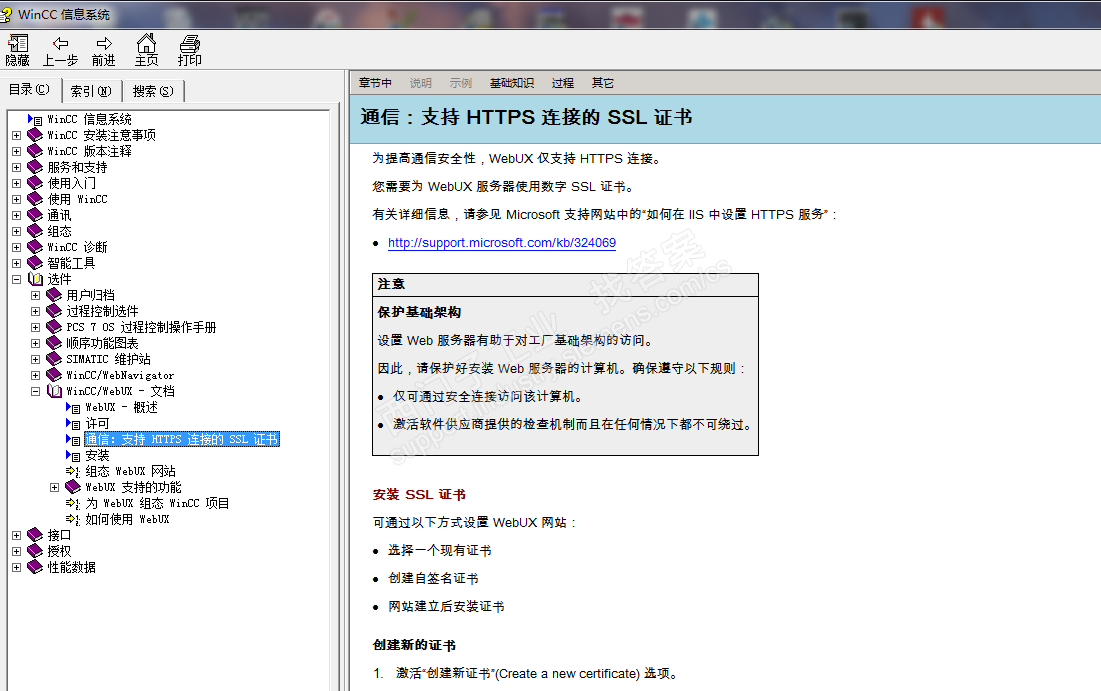Expand the 使用 WinCC tree node
Viewport: 1101px width, 691px height.
click(17, 199)
